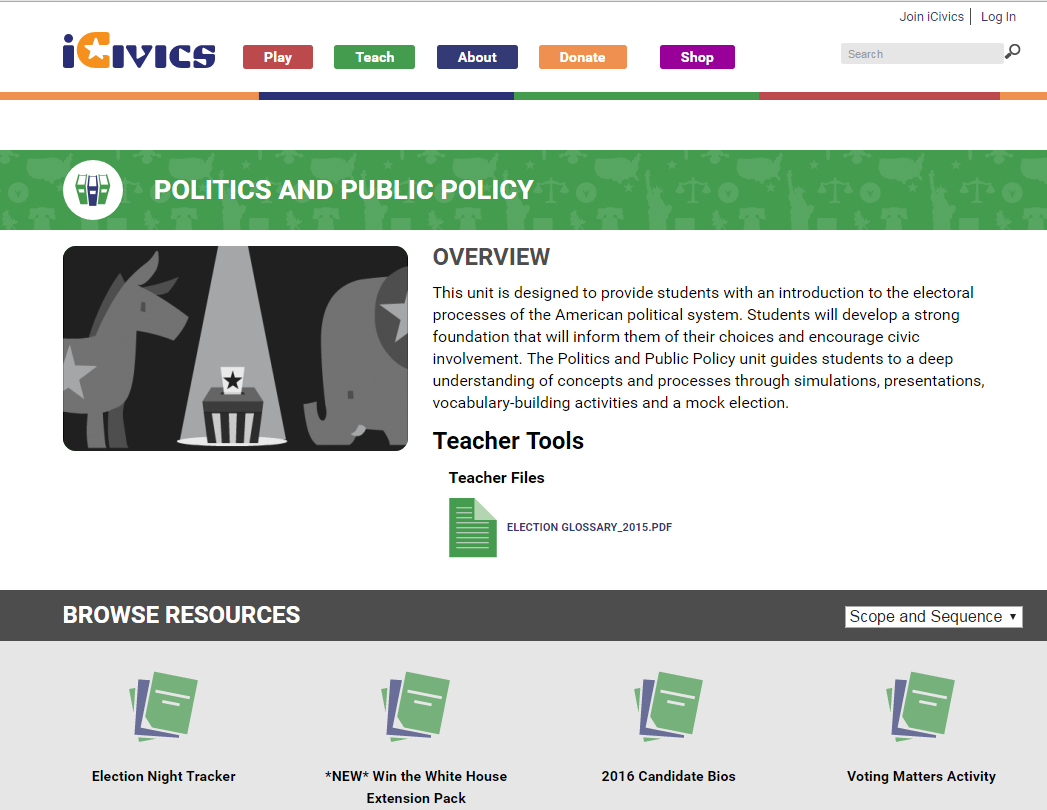
Task: Open Voting Matters Activity title link
Action: tap(921, 776)
